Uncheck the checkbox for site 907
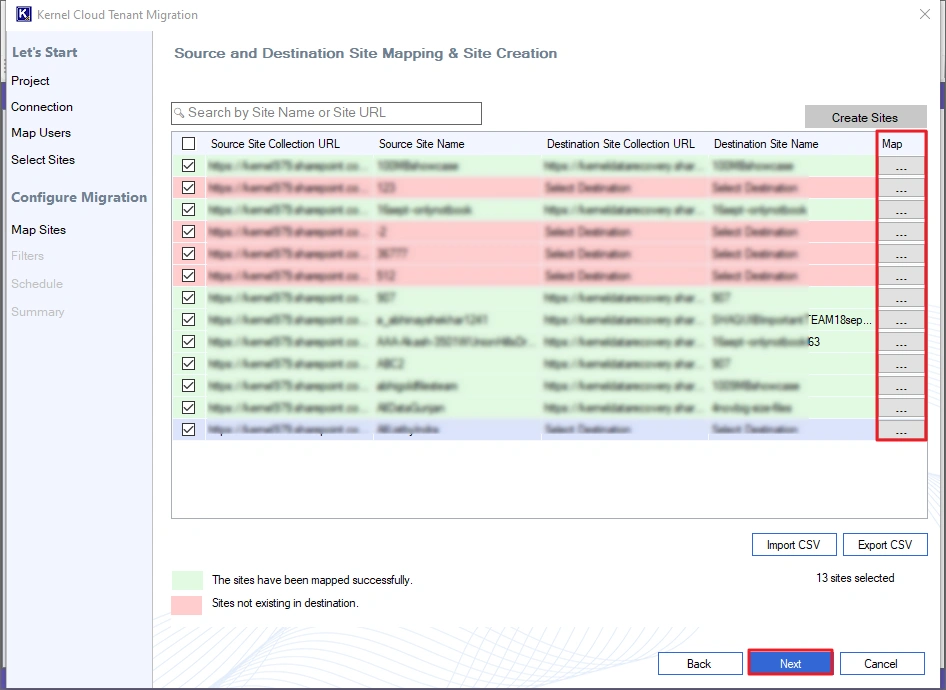Screen dimensions: 946x690 (x=189, y=297)
